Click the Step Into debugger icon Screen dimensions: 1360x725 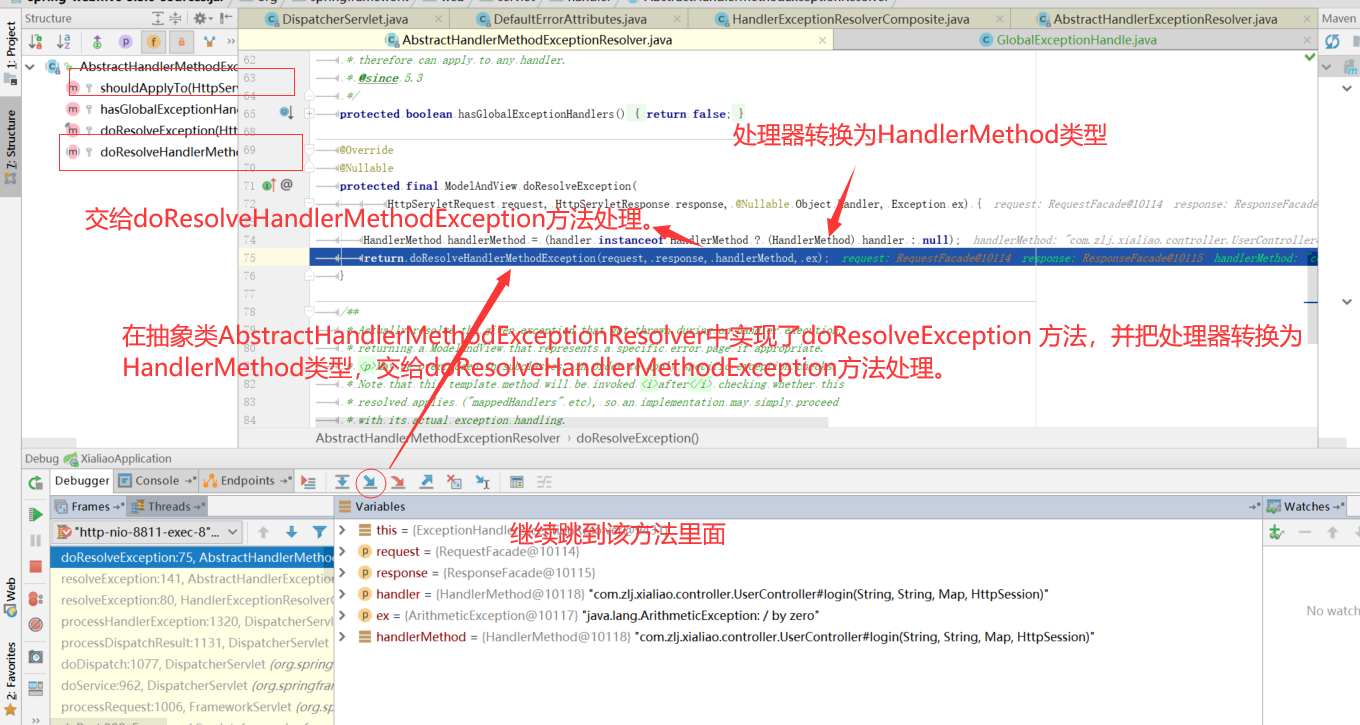pos(370,481)
